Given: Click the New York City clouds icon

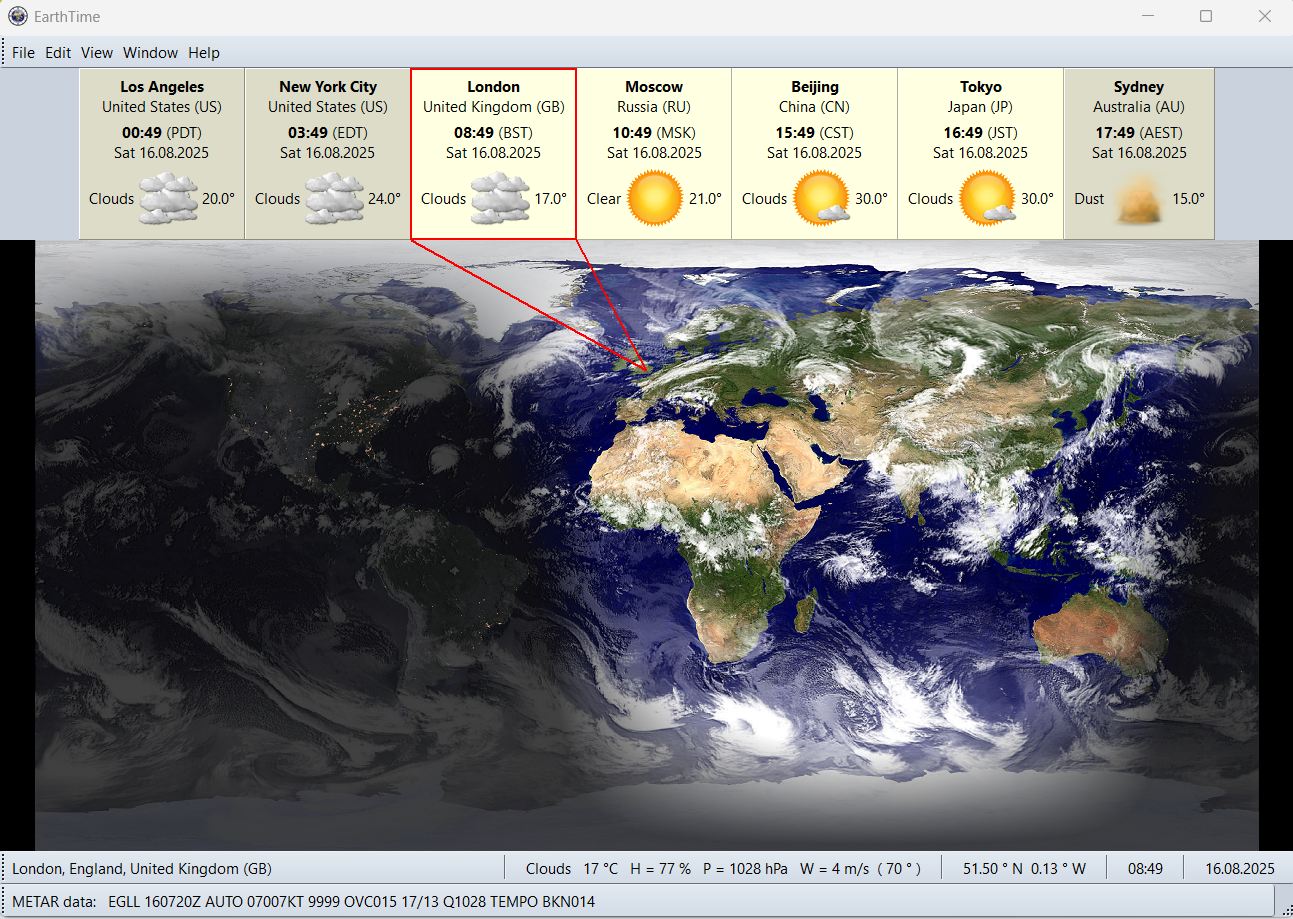Looking at the screenshot, I should (334, 198).
